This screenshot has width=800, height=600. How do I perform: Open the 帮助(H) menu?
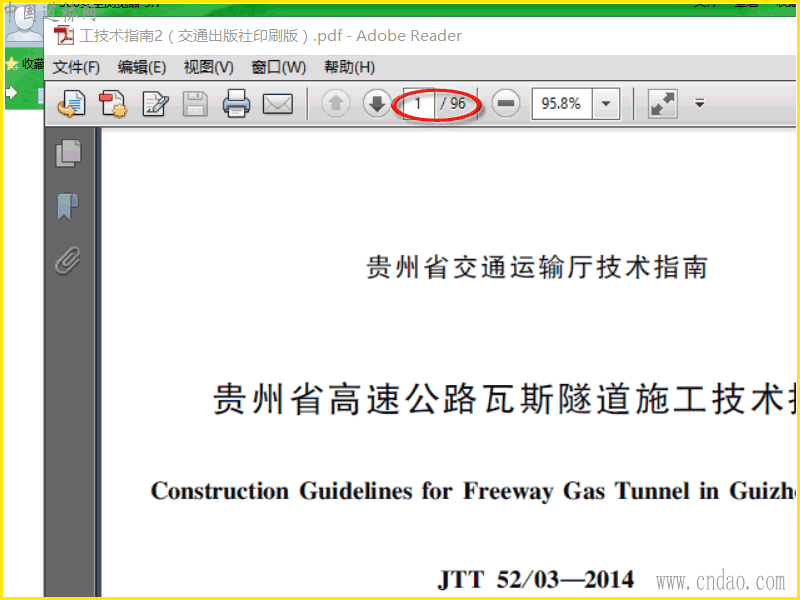tap(349, 67)
